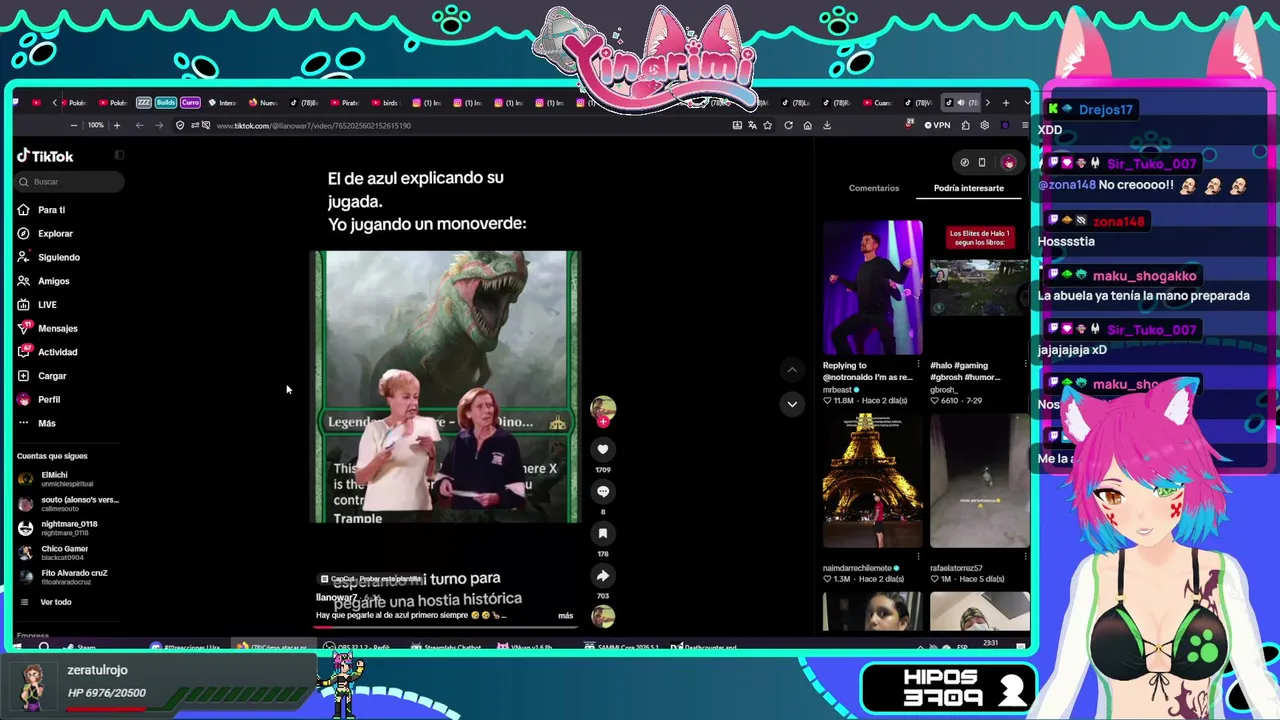The width and height of the screenshot is (1280, 720).
Task: Open new browser tab plus
Action: pyautogui.click(x=1005, y=102)
